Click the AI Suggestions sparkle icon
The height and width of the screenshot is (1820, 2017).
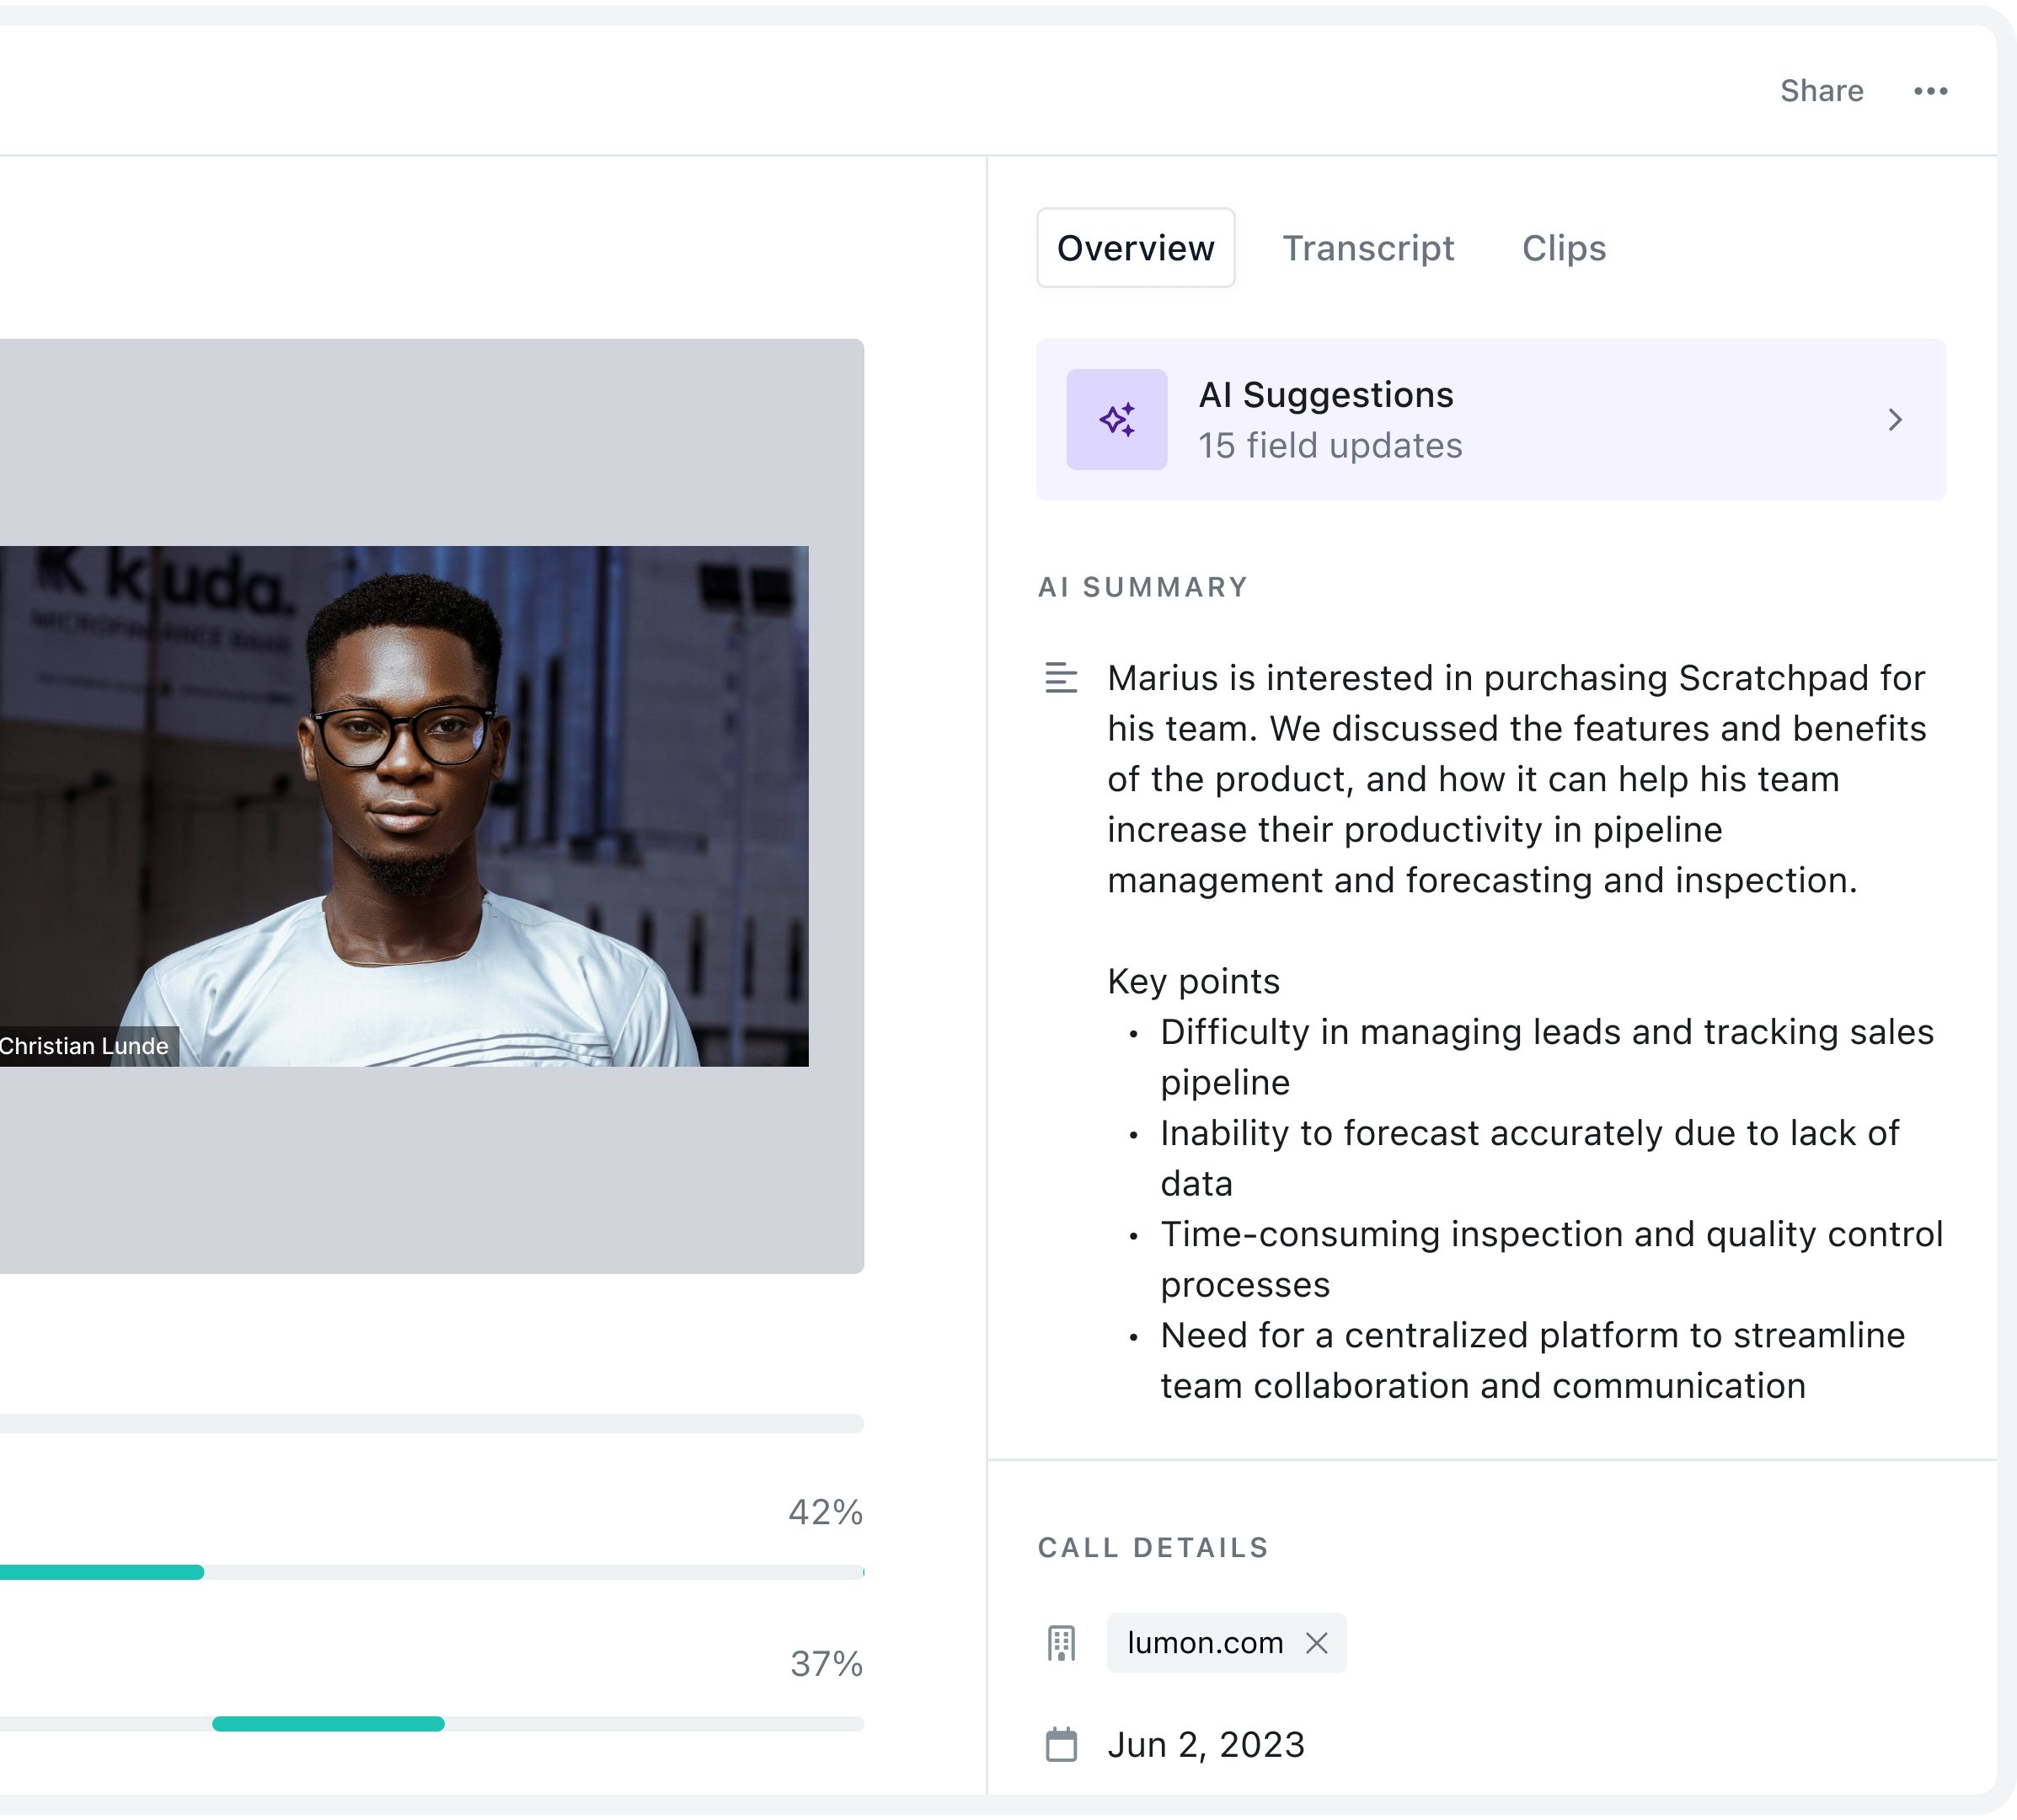click(1116, 420)
